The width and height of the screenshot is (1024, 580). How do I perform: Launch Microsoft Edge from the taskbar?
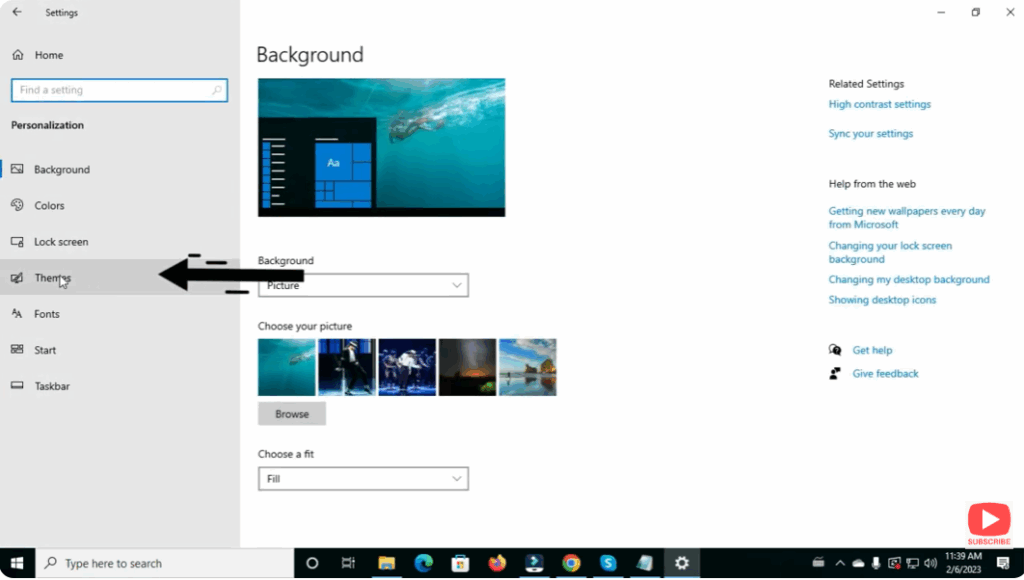point(423,563)
